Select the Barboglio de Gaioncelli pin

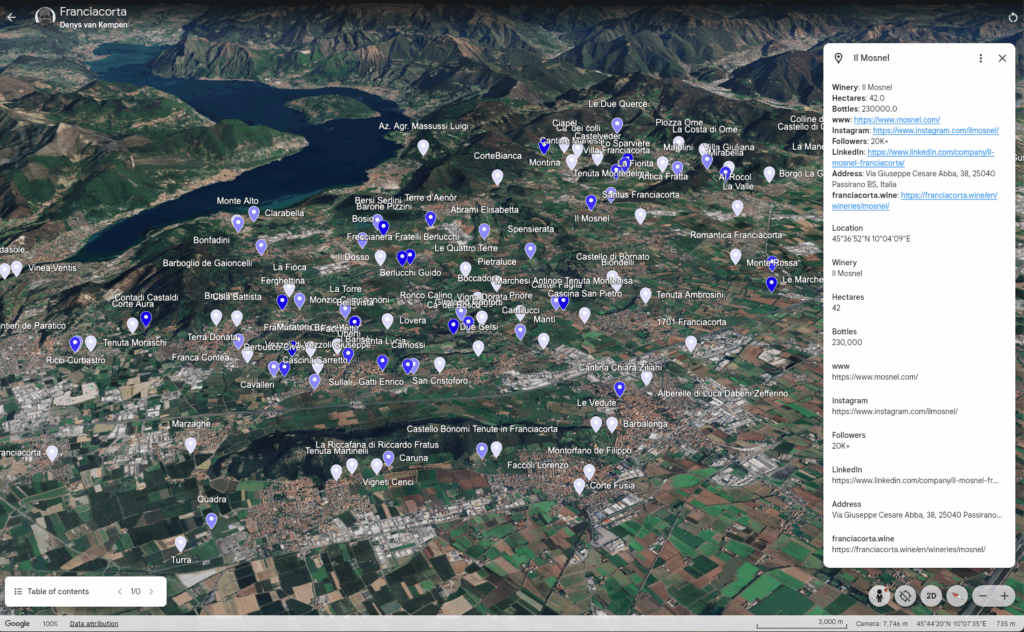[261, 247]
